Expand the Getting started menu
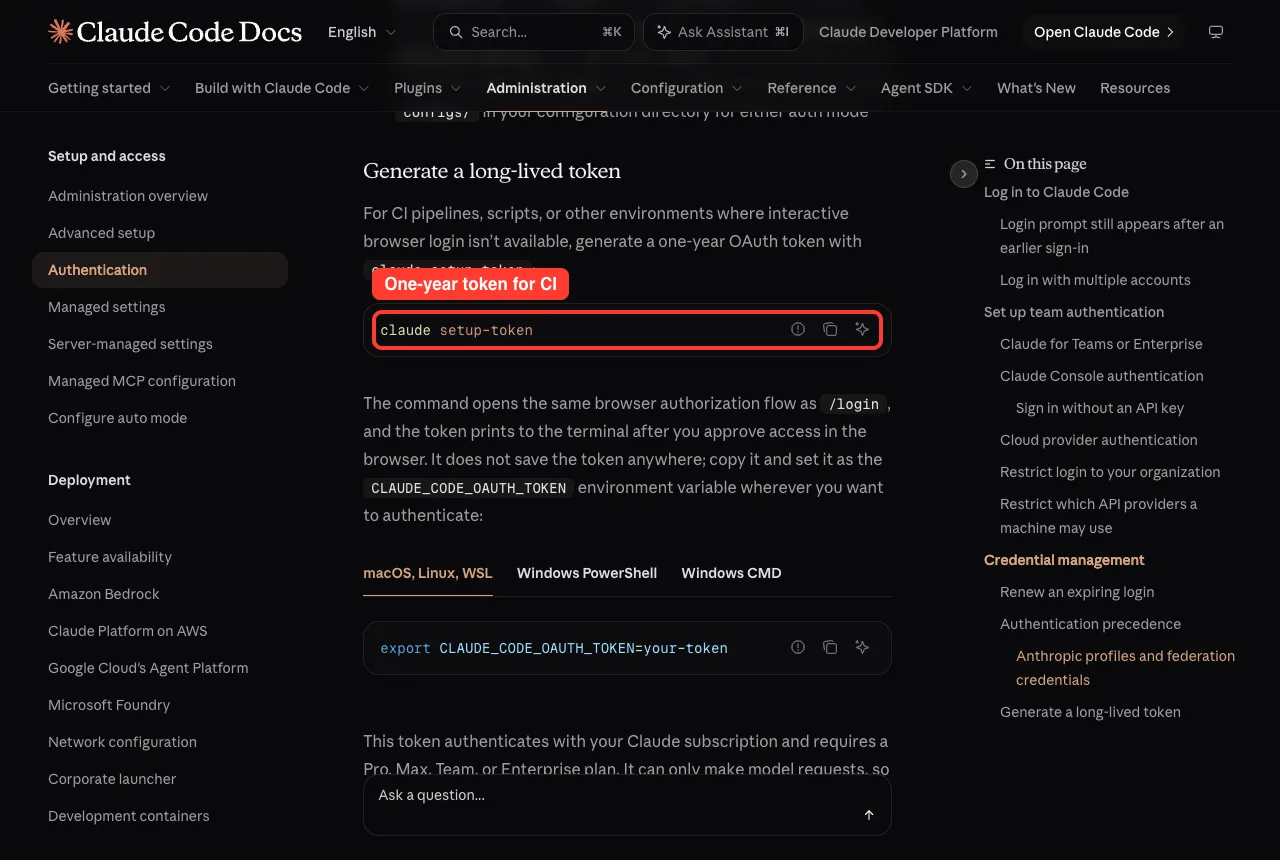The height and width of the screenshot is (860, 1280). 109,88
